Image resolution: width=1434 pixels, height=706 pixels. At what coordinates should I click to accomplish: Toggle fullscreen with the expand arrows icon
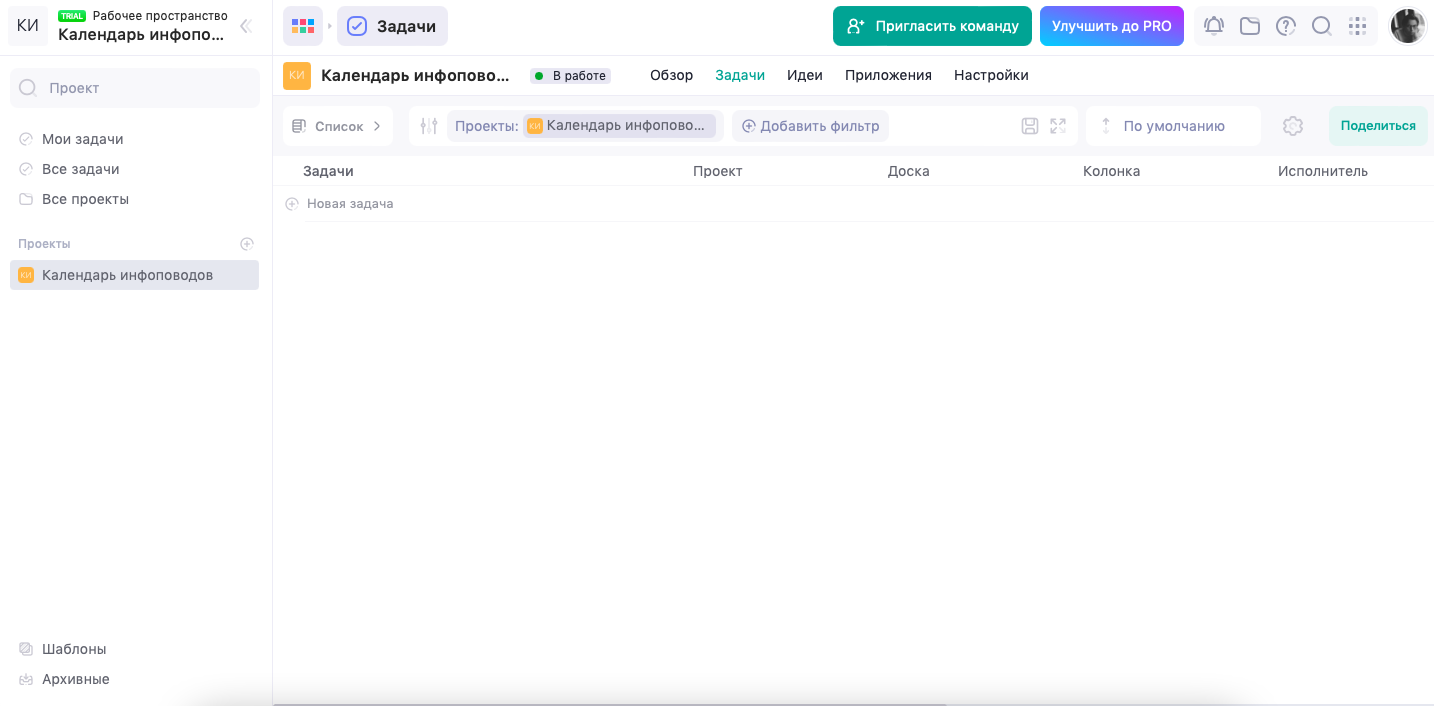point(1058,126)
